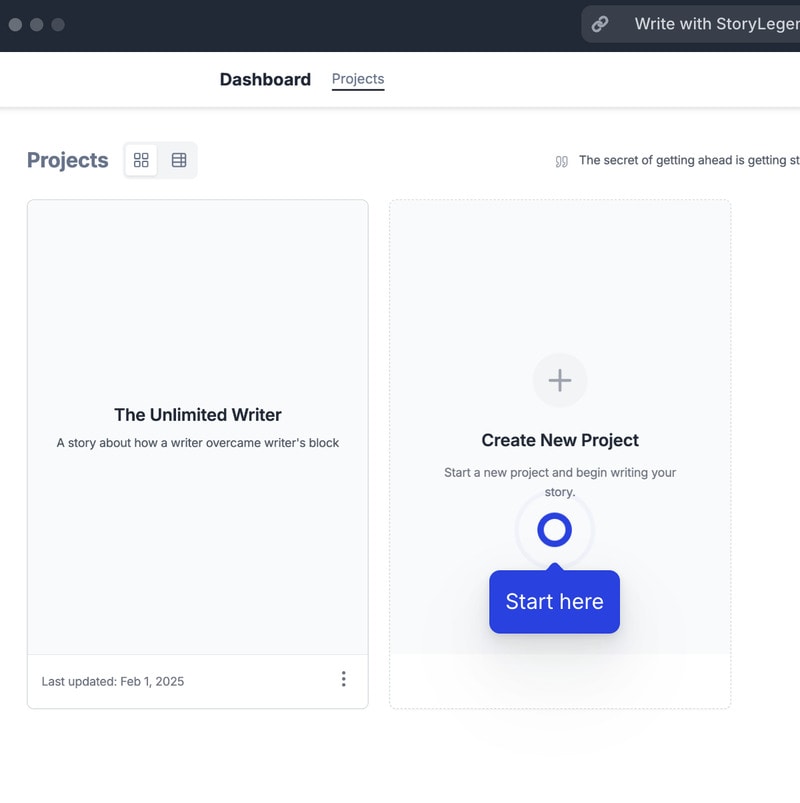Go to Dashboard from the header

pyautogui.click(x=265, y=80)
